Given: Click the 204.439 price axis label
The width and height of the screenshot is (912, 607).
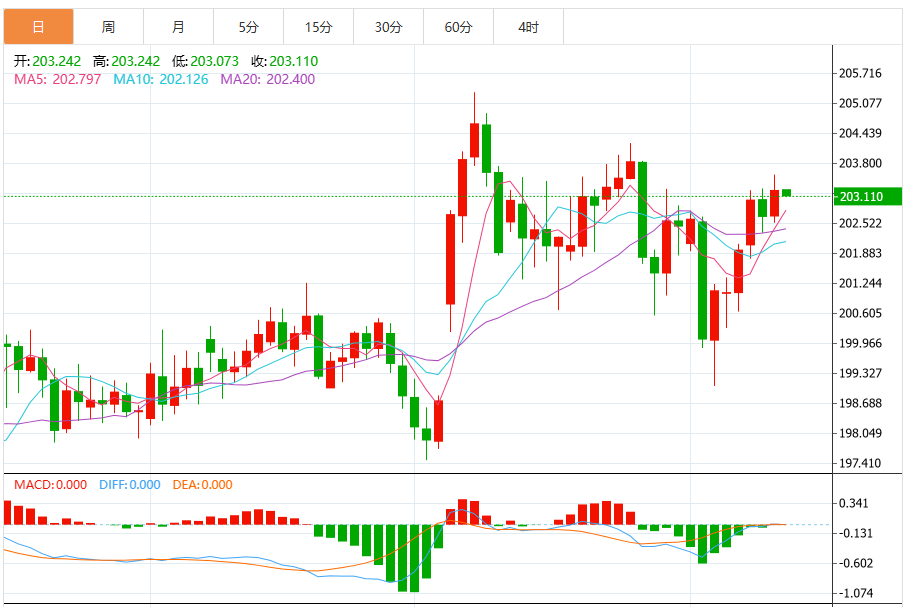Looking at the screenshot, I should (x=860, y=133).
